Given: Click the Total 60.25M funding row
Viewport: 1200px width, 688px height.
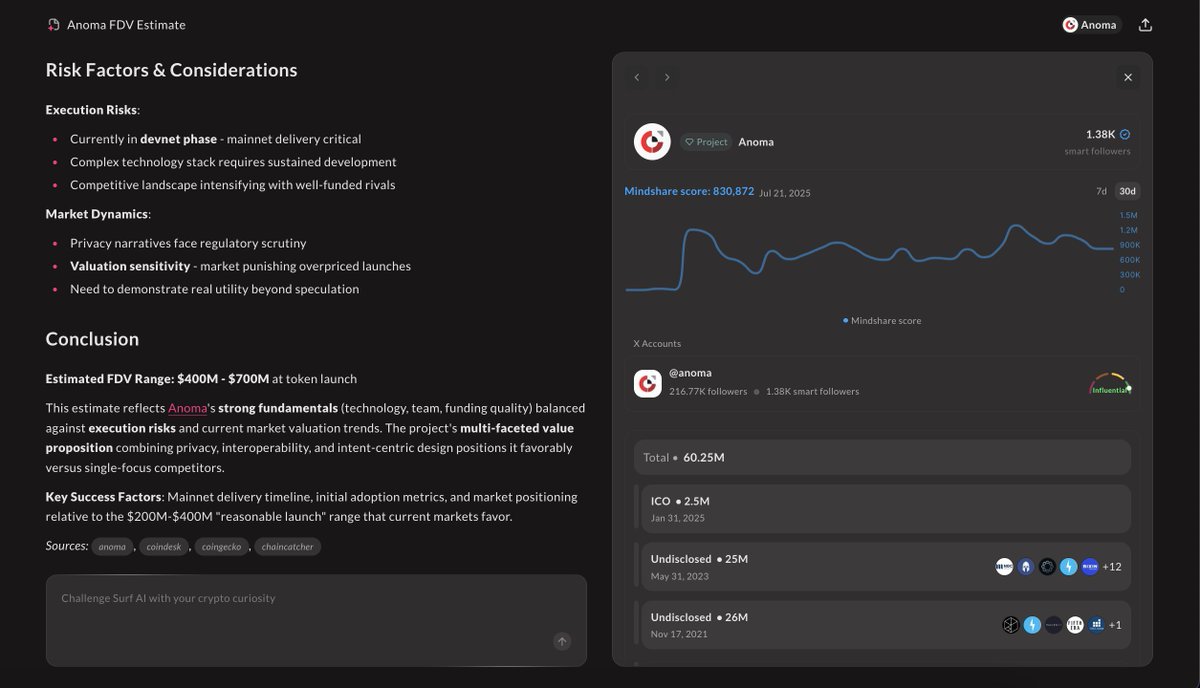Looking at the screenshot, I should click(882, 457).
